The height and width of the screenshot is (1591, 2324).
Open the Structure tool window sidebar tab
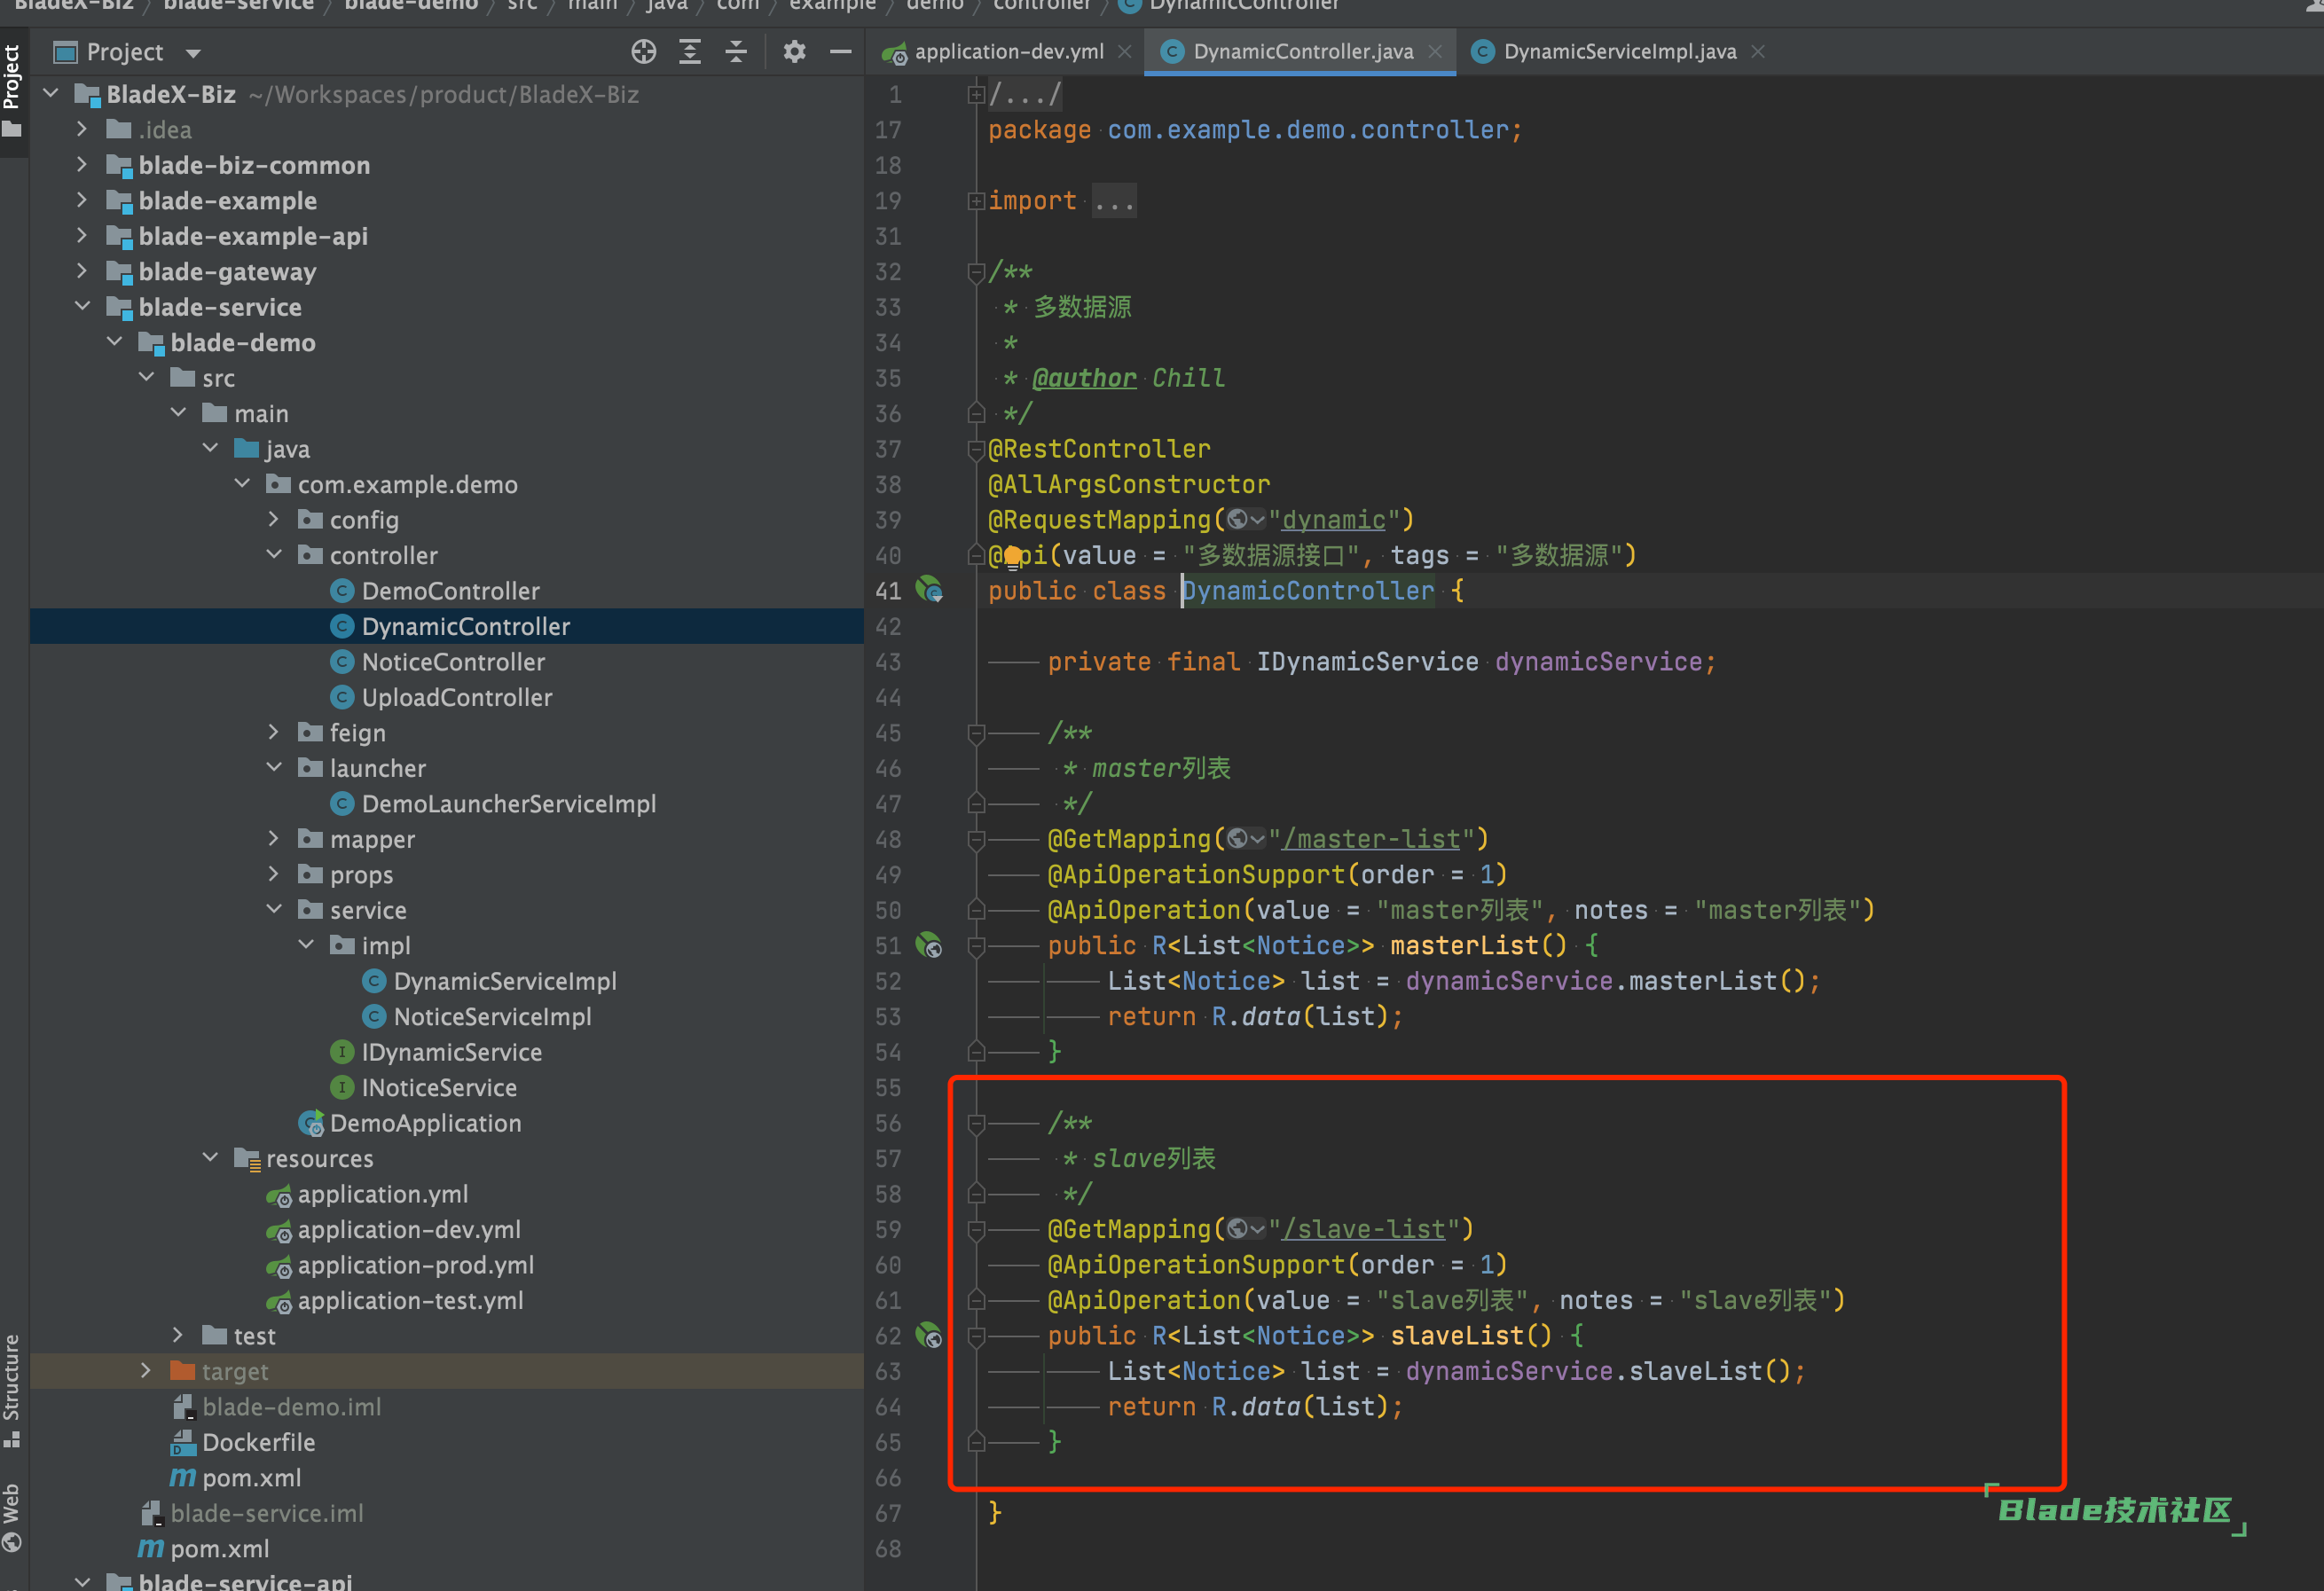coord(13,1390)
